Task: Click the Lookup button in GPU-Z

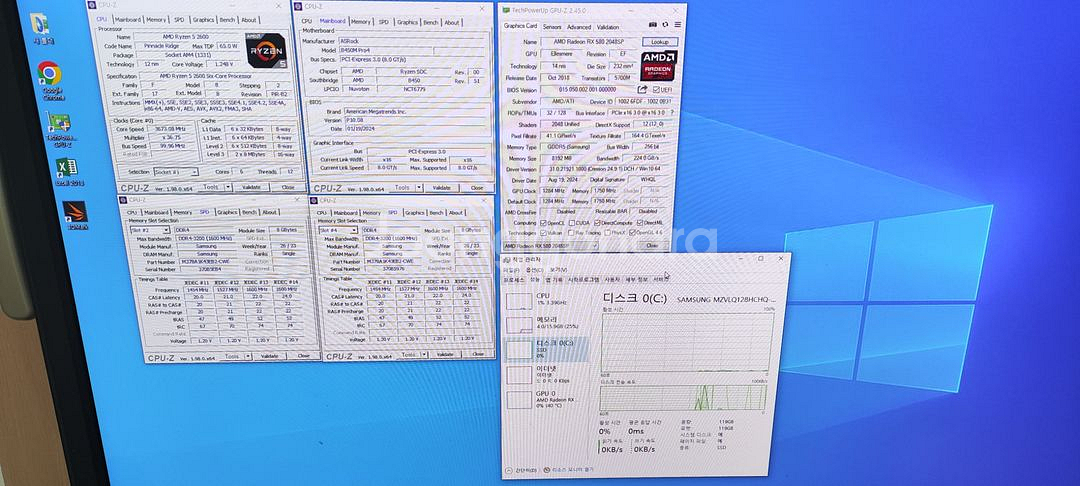Action: (660, 42)
